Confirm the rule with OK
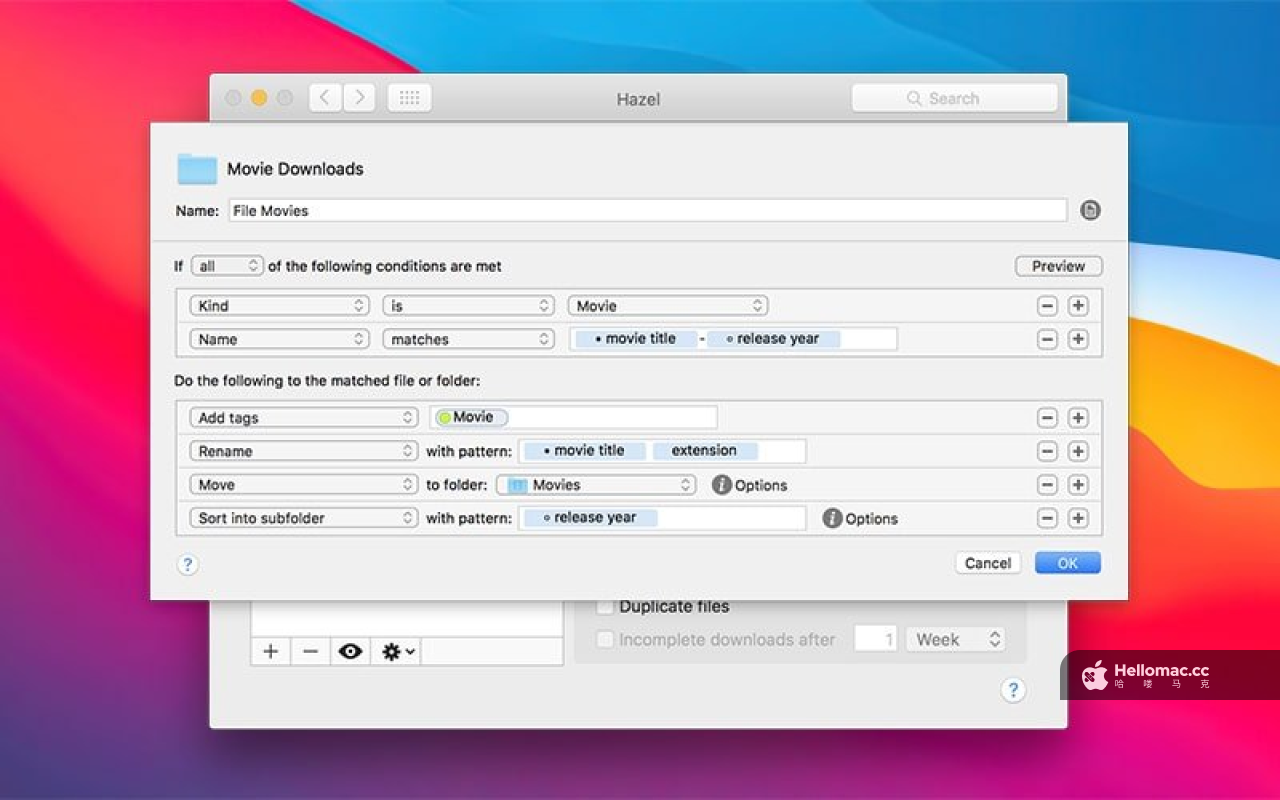This screenshot has height=800, width=1280. pos(1068,563)
